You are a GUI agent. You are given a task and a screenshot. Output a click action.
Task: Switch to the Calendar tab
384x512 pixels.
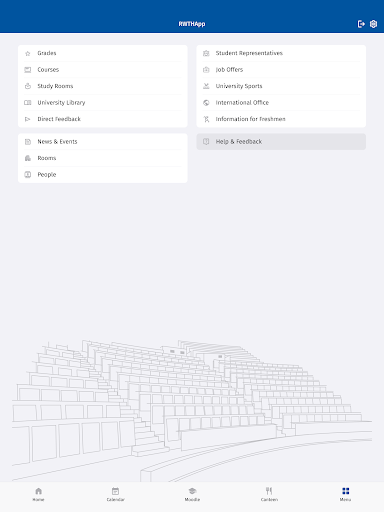pos(115,494)
